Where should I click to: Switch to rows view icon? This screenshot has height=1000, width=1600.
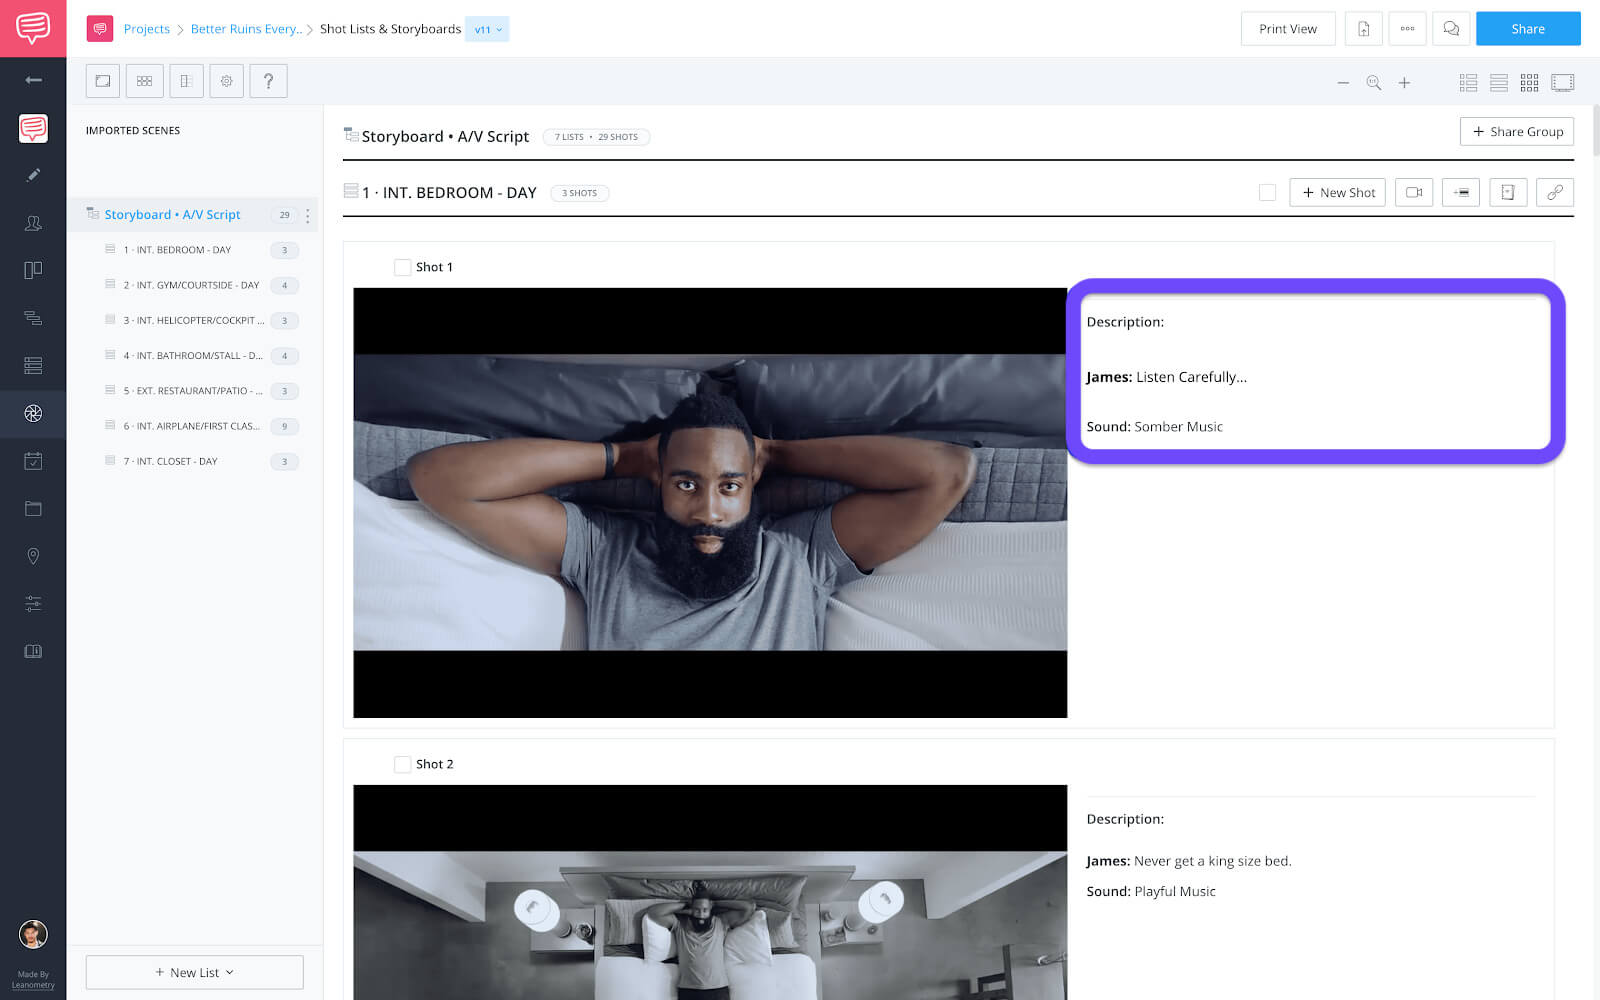coord(1499,83)
